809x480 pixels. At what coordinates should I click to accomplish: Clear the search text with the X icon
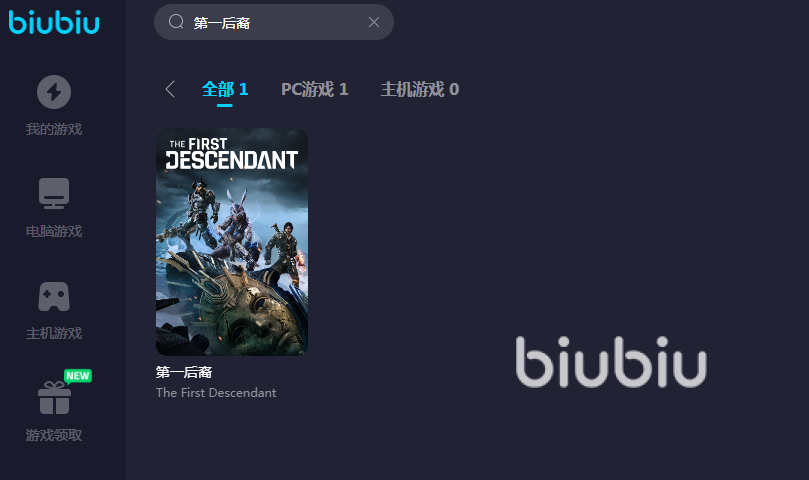click(374, 22)
